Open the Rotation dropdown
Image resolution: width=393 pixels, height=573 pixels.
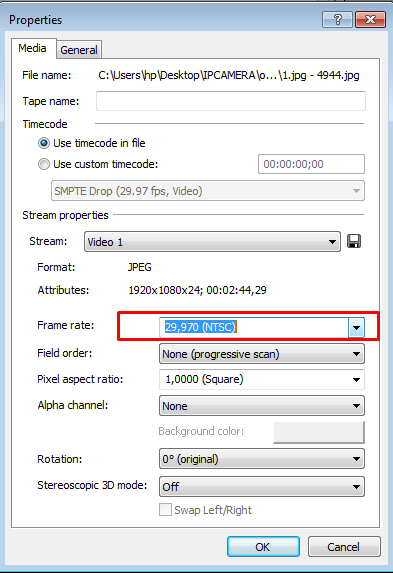pyautogui.click(x=262, y=459)
